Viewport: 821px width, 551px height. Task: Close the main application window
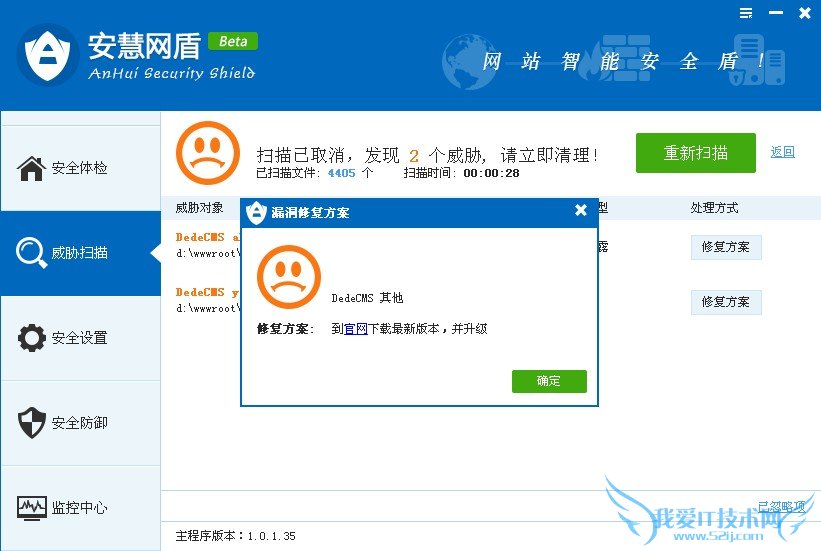tap(805, 13)
